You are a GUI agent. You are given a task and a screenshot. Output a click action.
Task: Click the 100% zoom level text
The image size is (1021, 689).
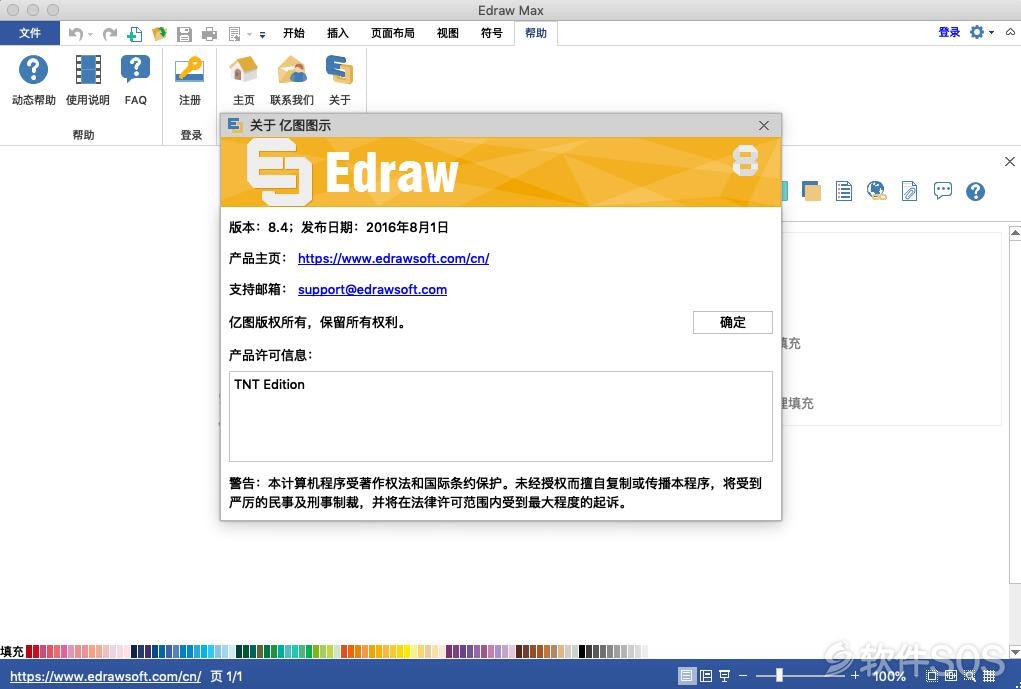[x=888, y=676]
